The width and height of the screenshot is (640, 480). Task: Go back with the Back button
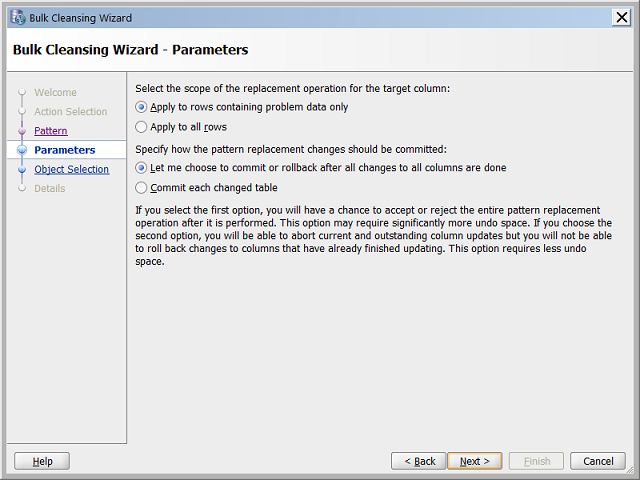(419, 461)
